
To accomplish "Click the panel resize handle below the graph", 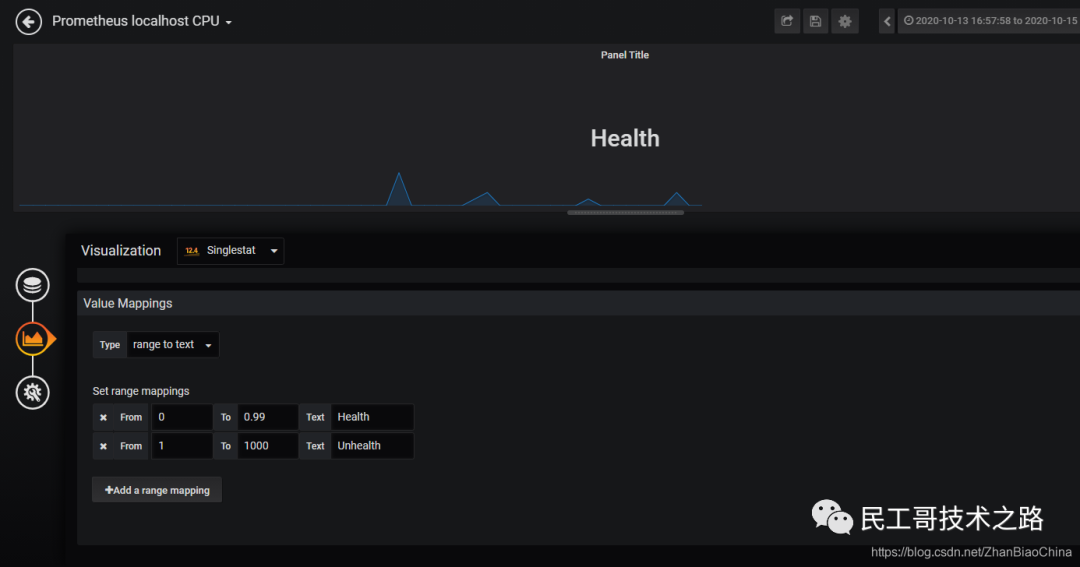I will (625, 213).
